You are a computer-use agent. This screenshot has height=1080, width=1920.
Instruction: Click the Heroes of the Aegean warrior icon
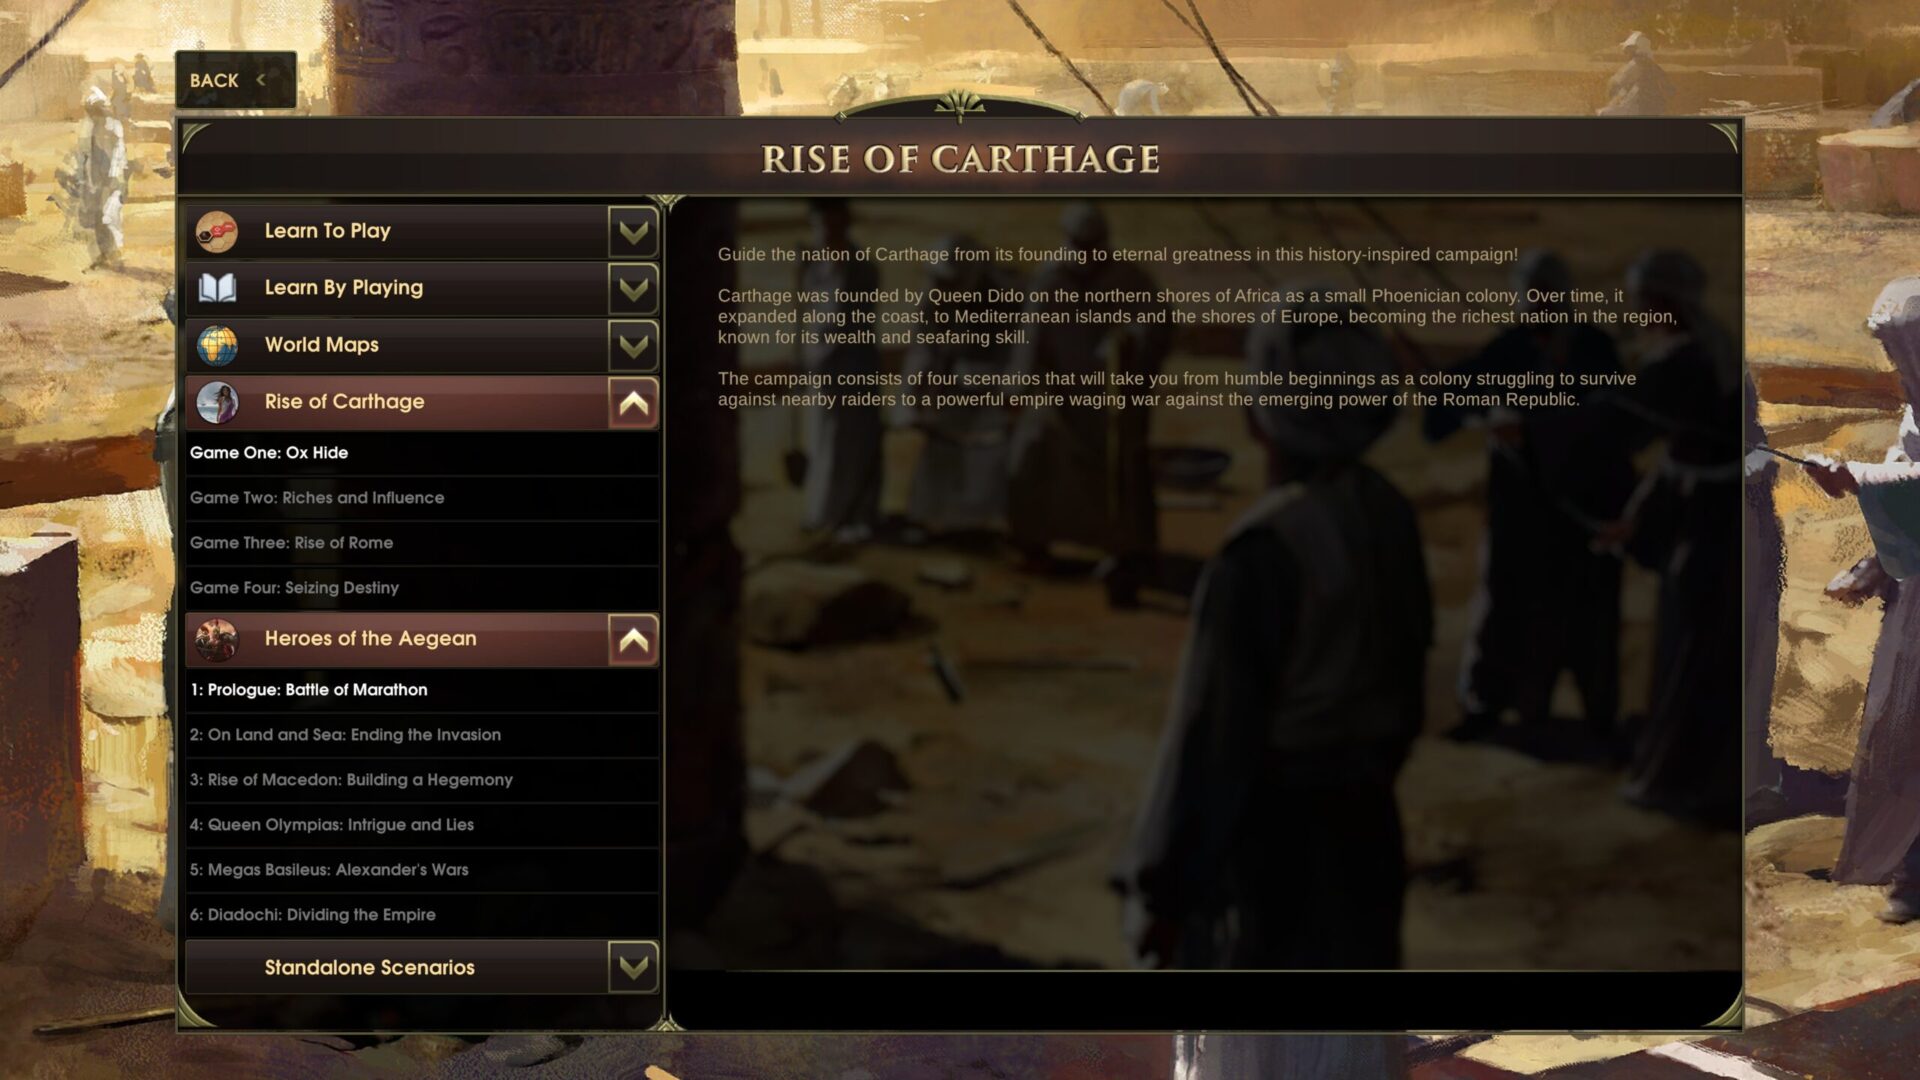pyautogui.click(x=217, y=640)
